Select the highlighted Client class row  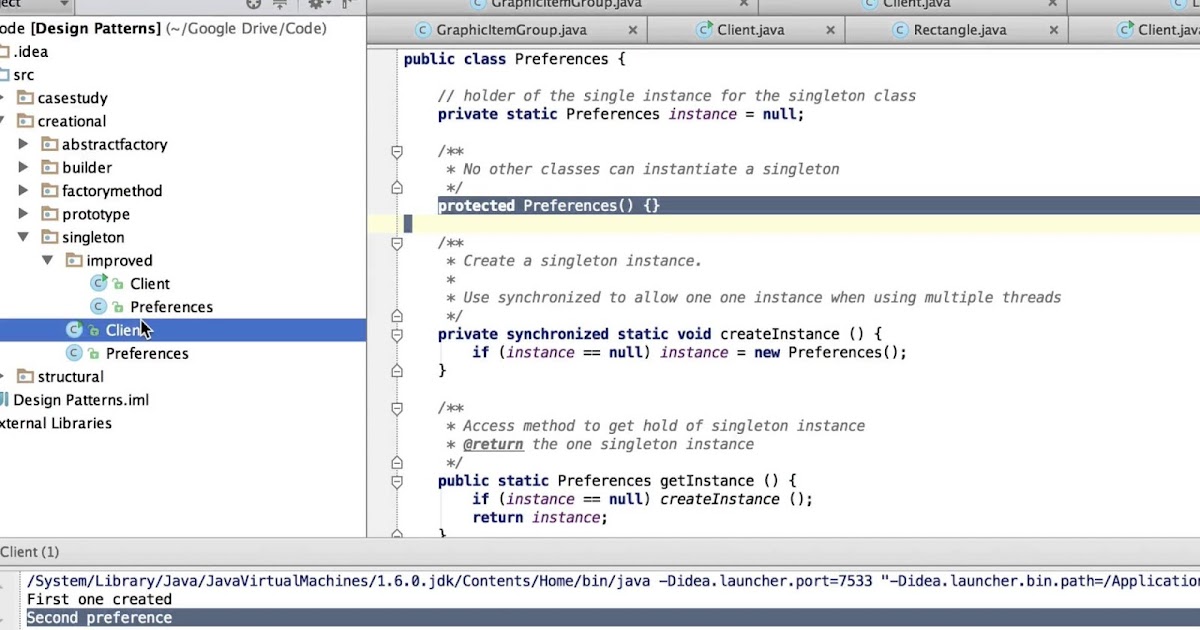click(183, 330)
